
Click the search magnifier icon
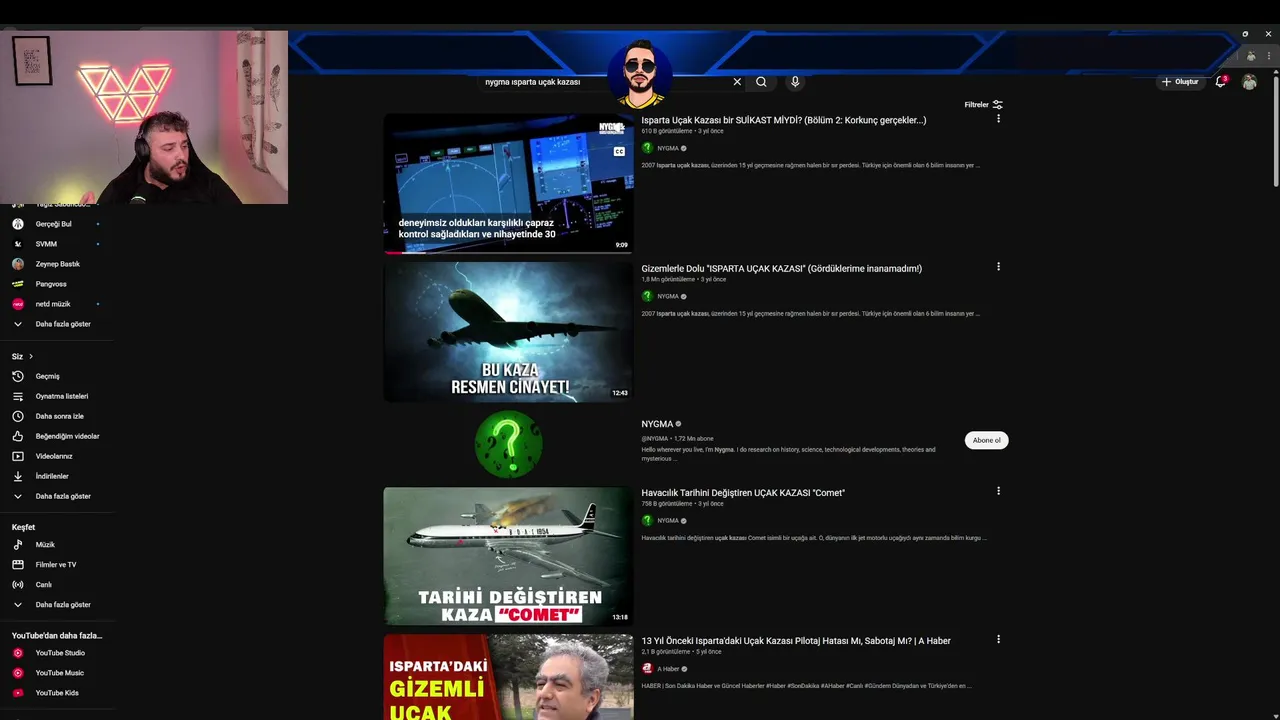(761, 82)
